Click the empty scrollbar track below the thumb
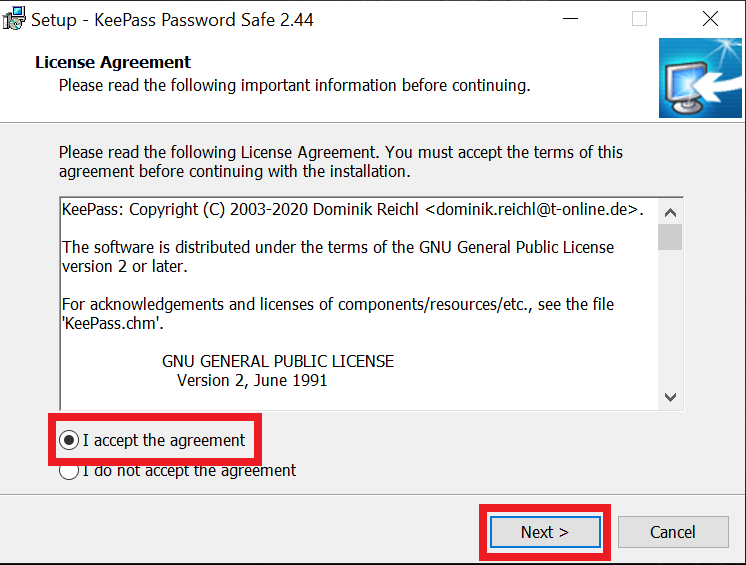Viewport: 746px width, 565px height. tap(670, 320)
